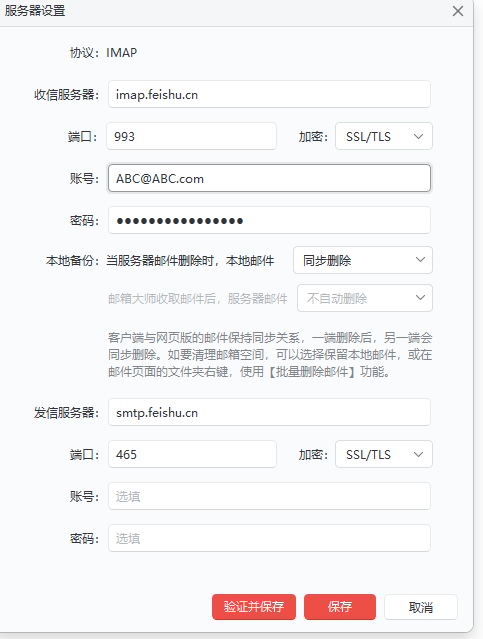Open the IMAP 加密 SSL/TLS dropdown
Image resolution: width=483 pixels, height=639 pixels.
pos(384,136)
